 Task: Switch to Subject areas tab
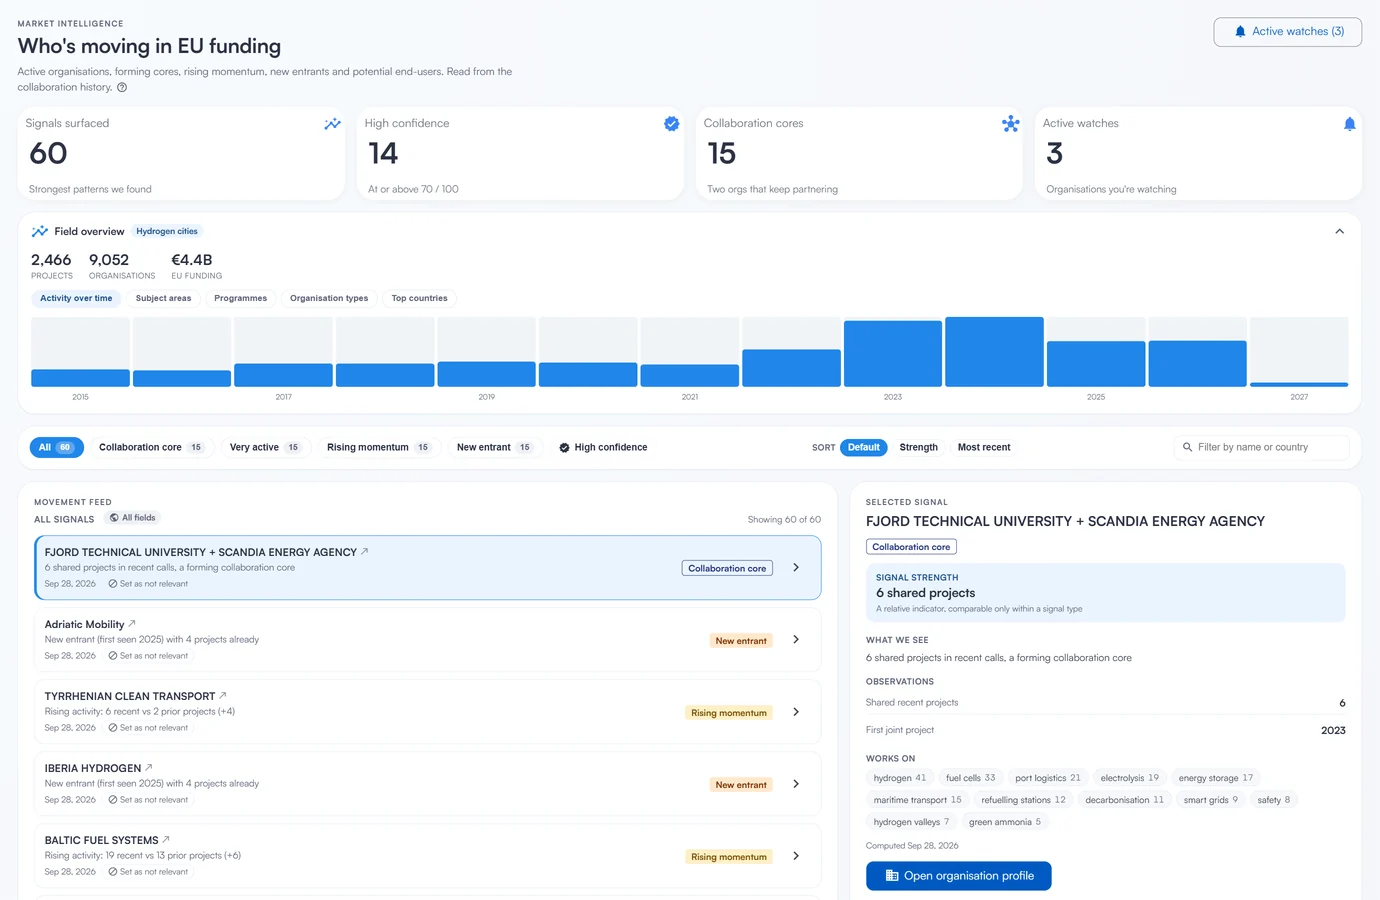tap(163, 298)
